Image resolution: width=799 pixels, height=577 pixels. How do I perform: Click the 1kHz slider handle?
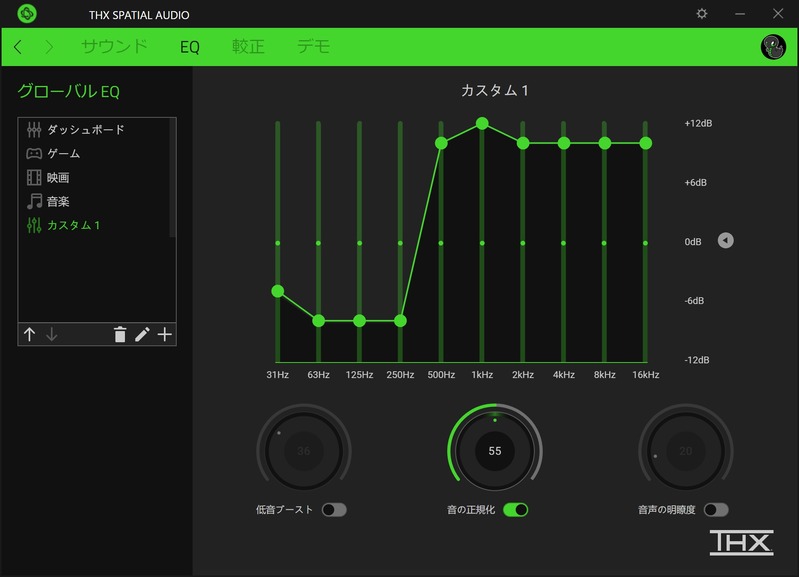pos(482,123)
